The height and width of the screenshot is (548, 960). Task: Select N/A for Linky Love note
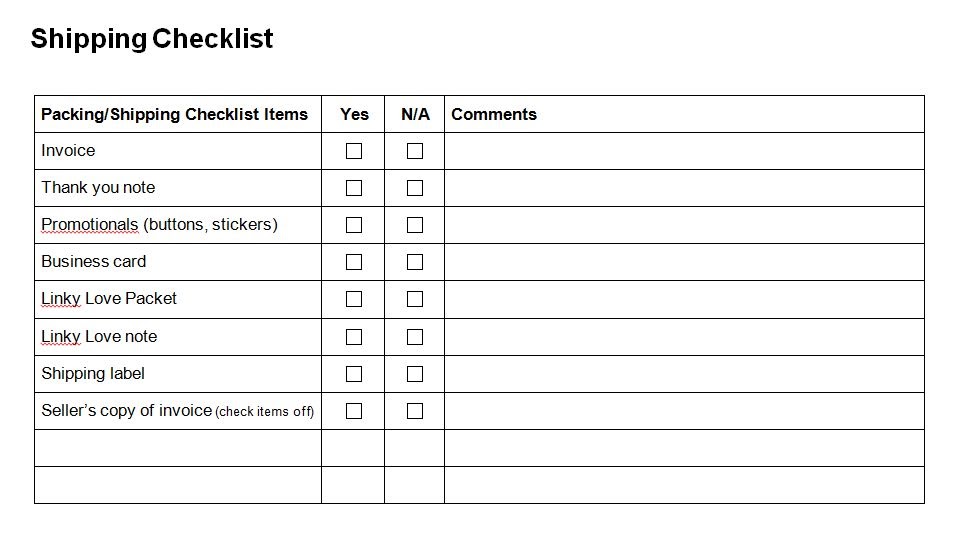click(x=415, y=337)
